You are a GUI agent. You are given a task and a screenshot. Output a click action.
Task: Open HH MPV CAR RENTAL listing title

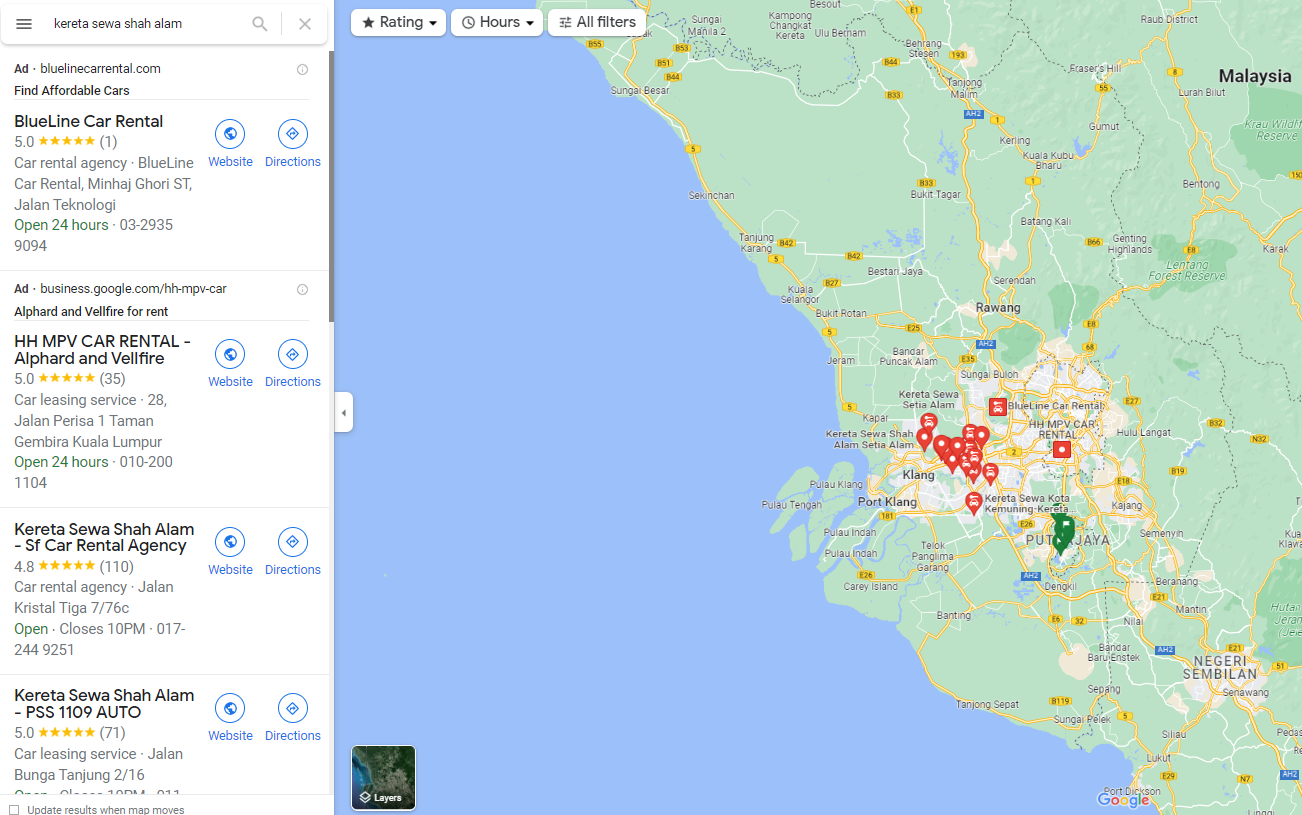coord(102,349)
